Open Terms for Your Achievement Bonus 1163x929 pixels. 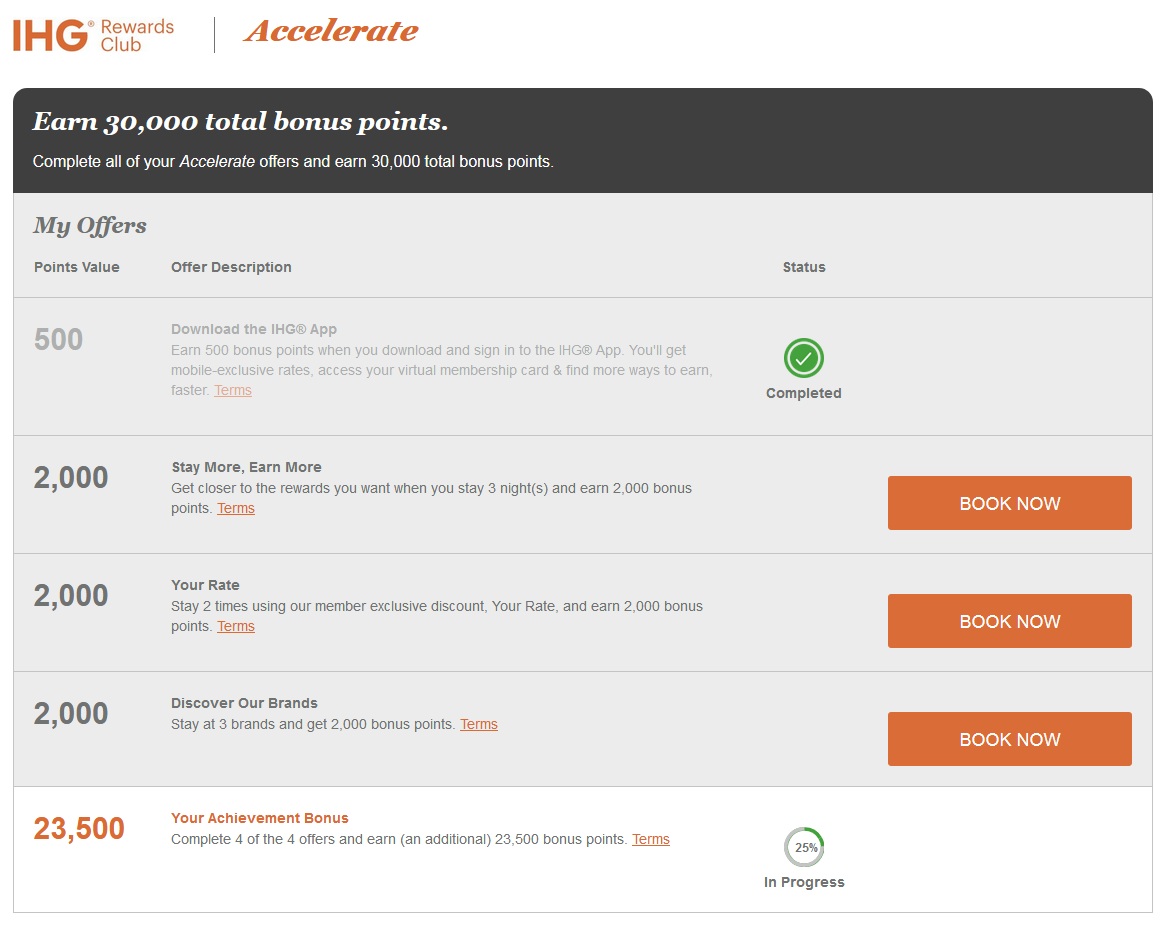coord(650,839)
